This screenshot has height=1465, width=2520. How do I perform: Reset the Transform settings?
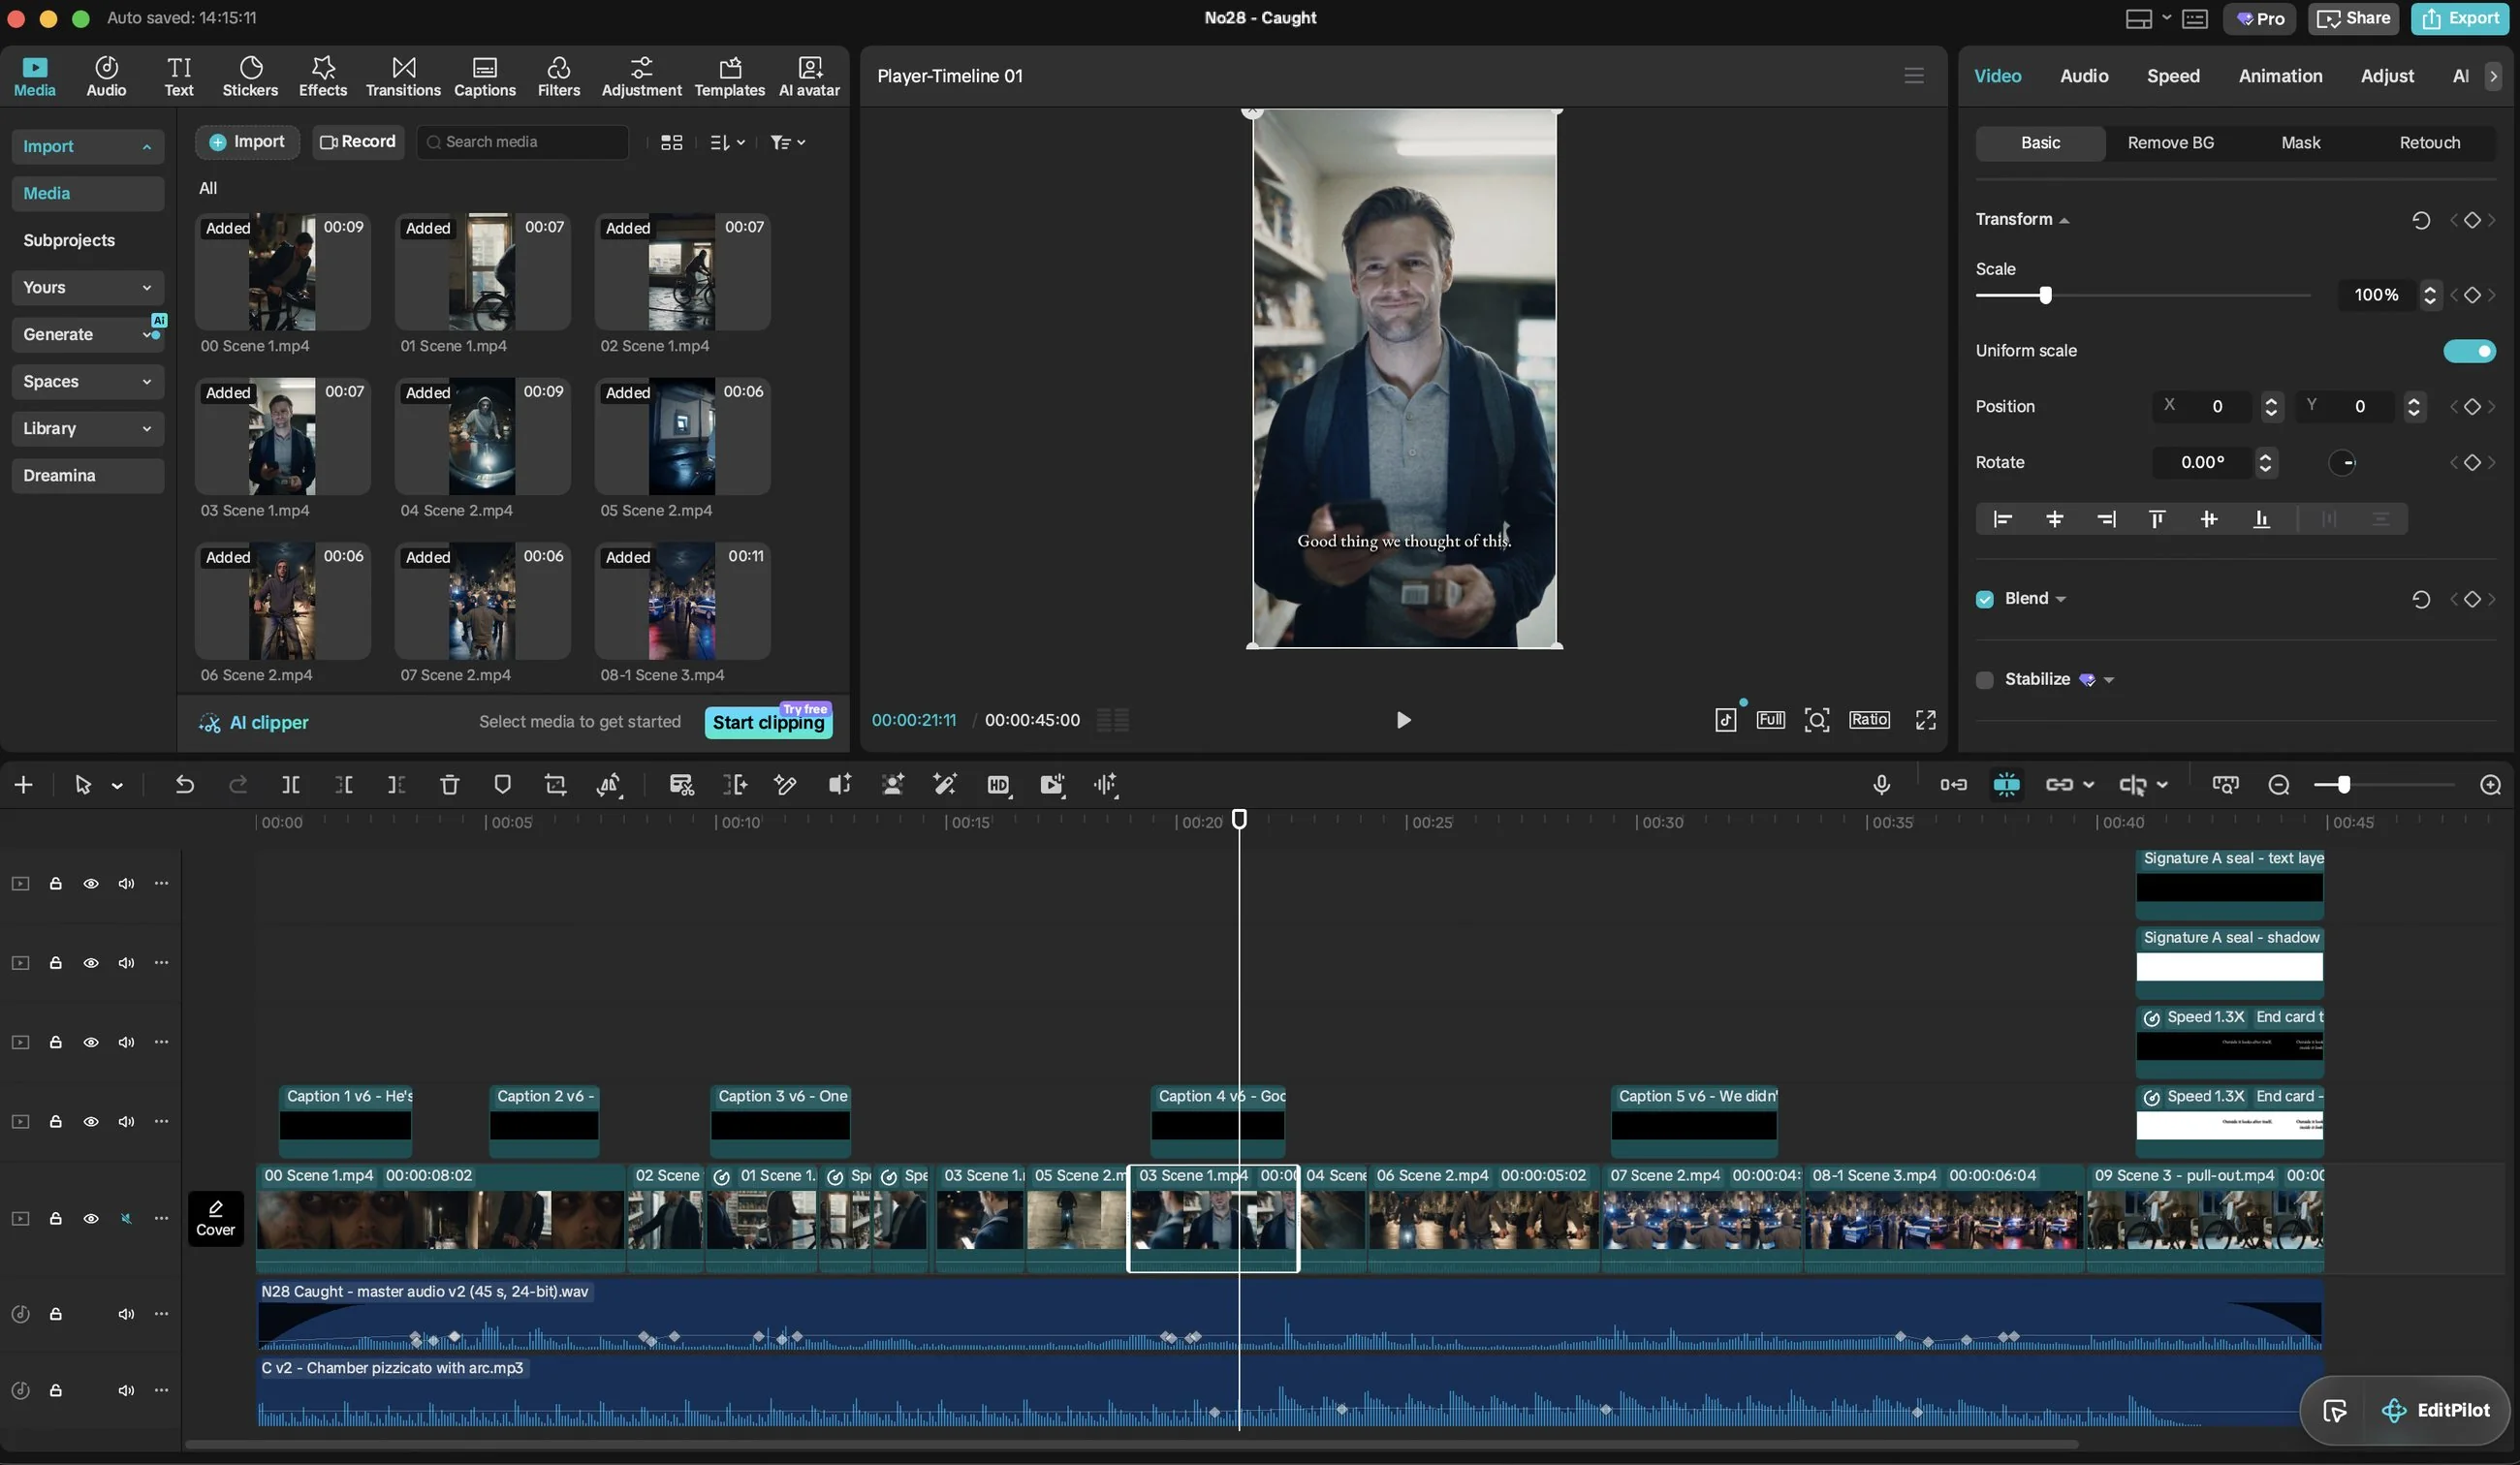tap(2421, 220)
